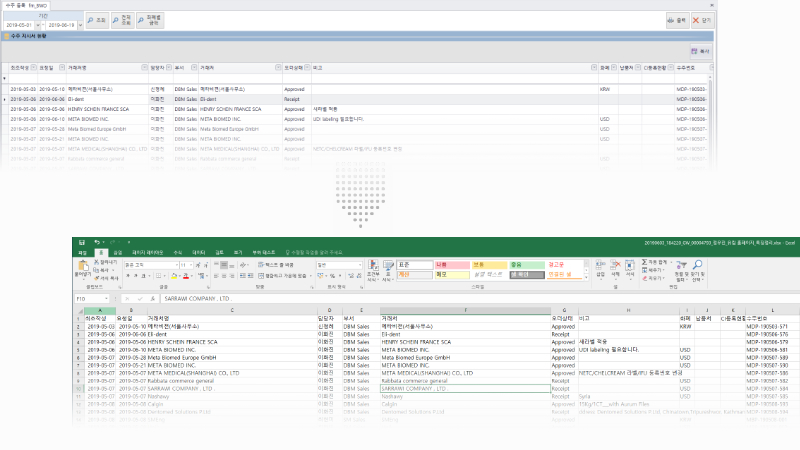Open the font name dropdown in Excel
The width and height of the screenshot is (800, 450).
pyautogui.click(x=177, y=265)
